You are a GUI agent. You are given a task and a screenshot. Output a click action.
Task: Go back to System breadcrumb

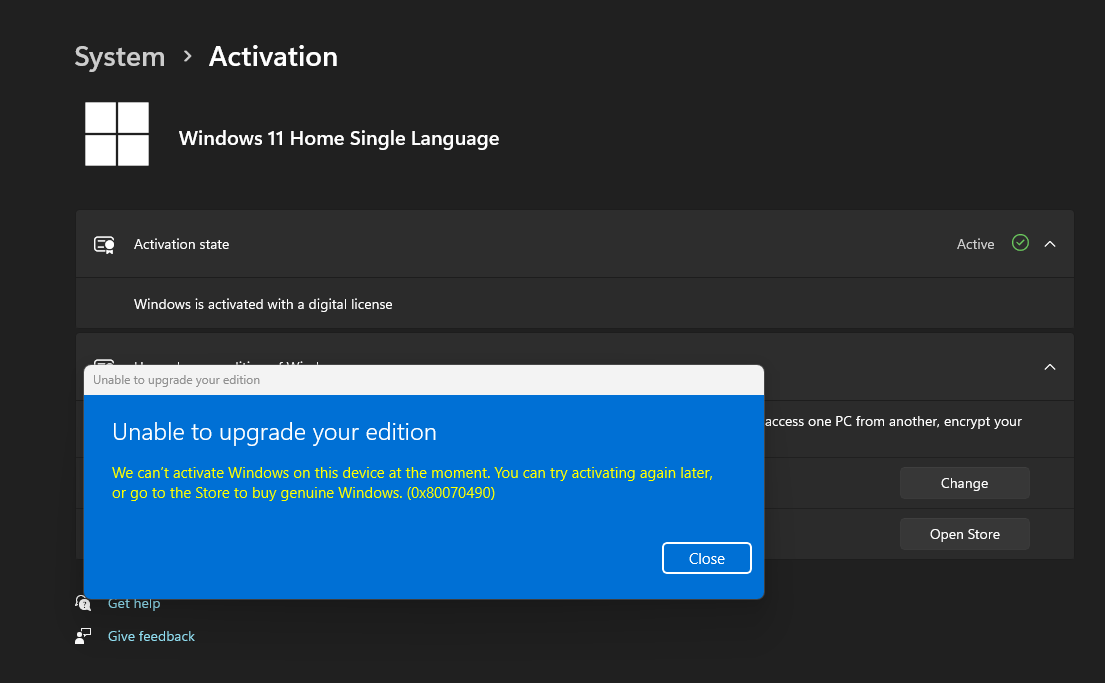120,56
